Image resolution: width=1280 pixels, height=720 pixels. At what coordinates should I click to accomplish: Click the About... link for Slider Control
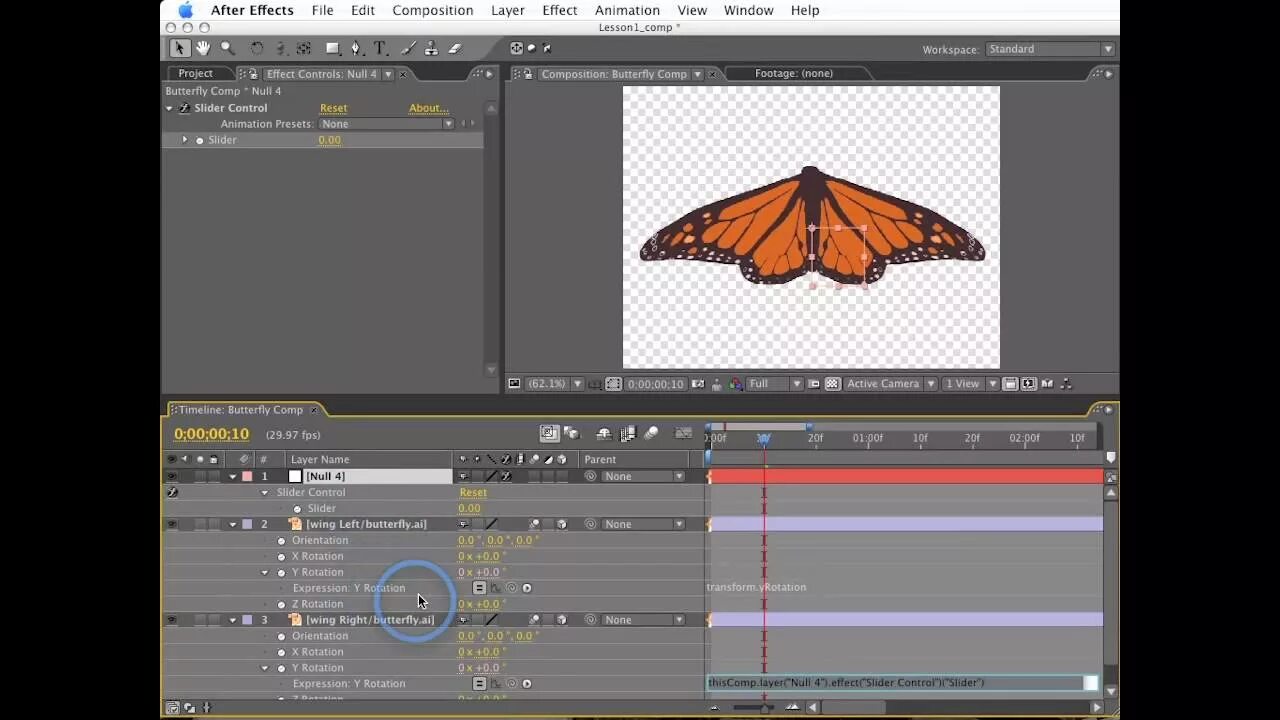(x=428, y=108)
